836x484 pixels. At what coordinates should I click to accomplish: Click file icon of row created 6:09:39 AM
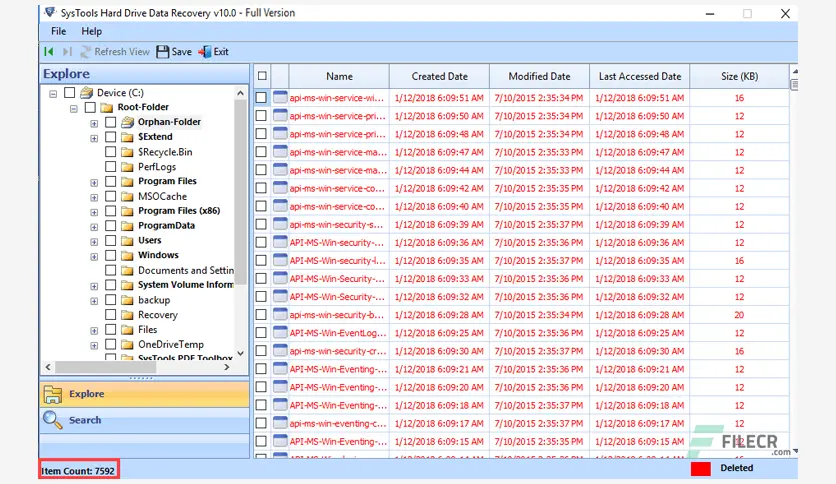tap(280, 224)
